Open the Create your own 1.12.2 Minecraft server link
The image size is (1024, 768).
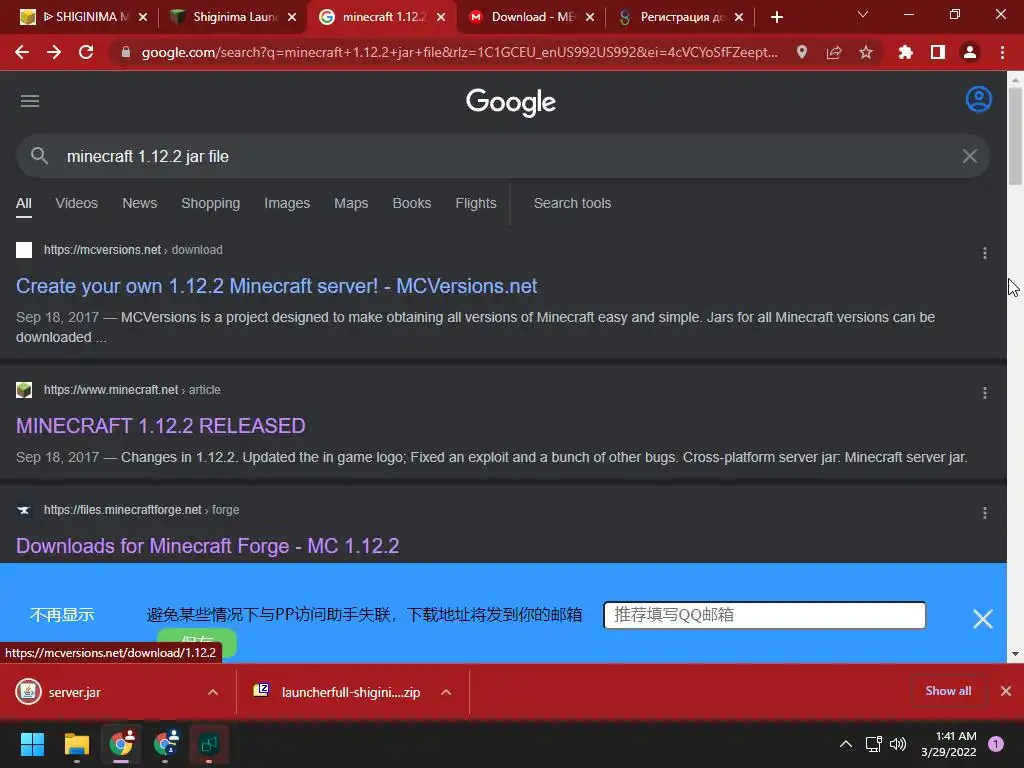(x=276, y=286)
